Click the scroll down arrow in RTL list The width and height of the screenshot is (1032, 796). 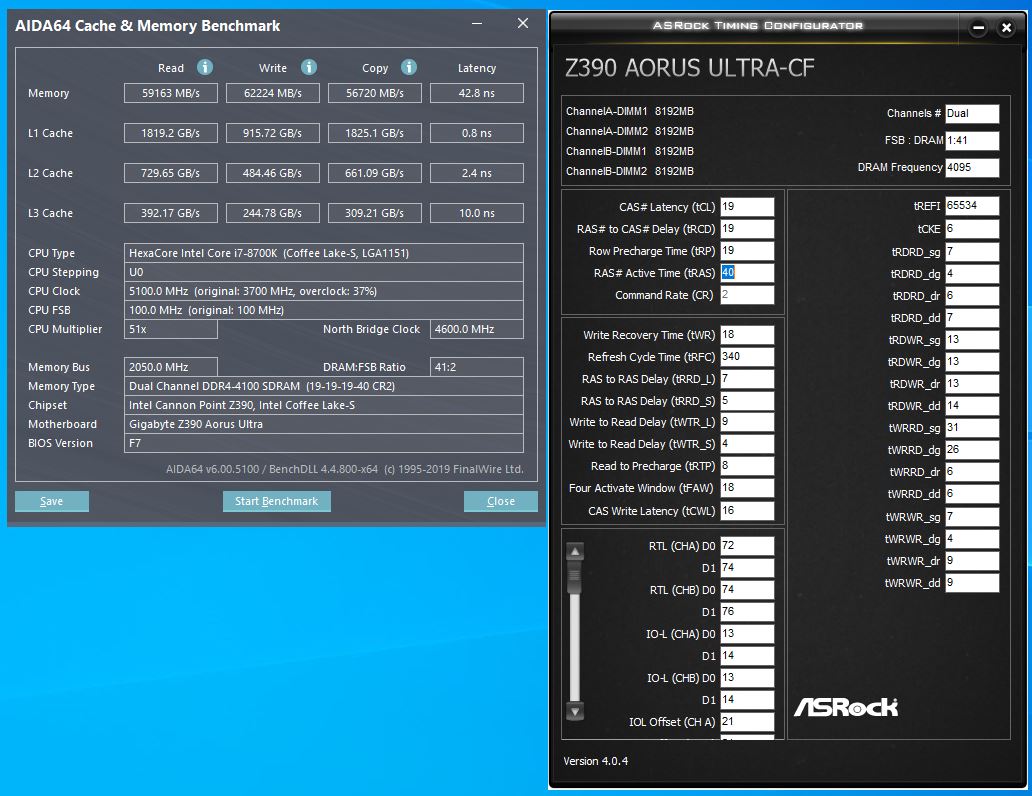(575, 711)
